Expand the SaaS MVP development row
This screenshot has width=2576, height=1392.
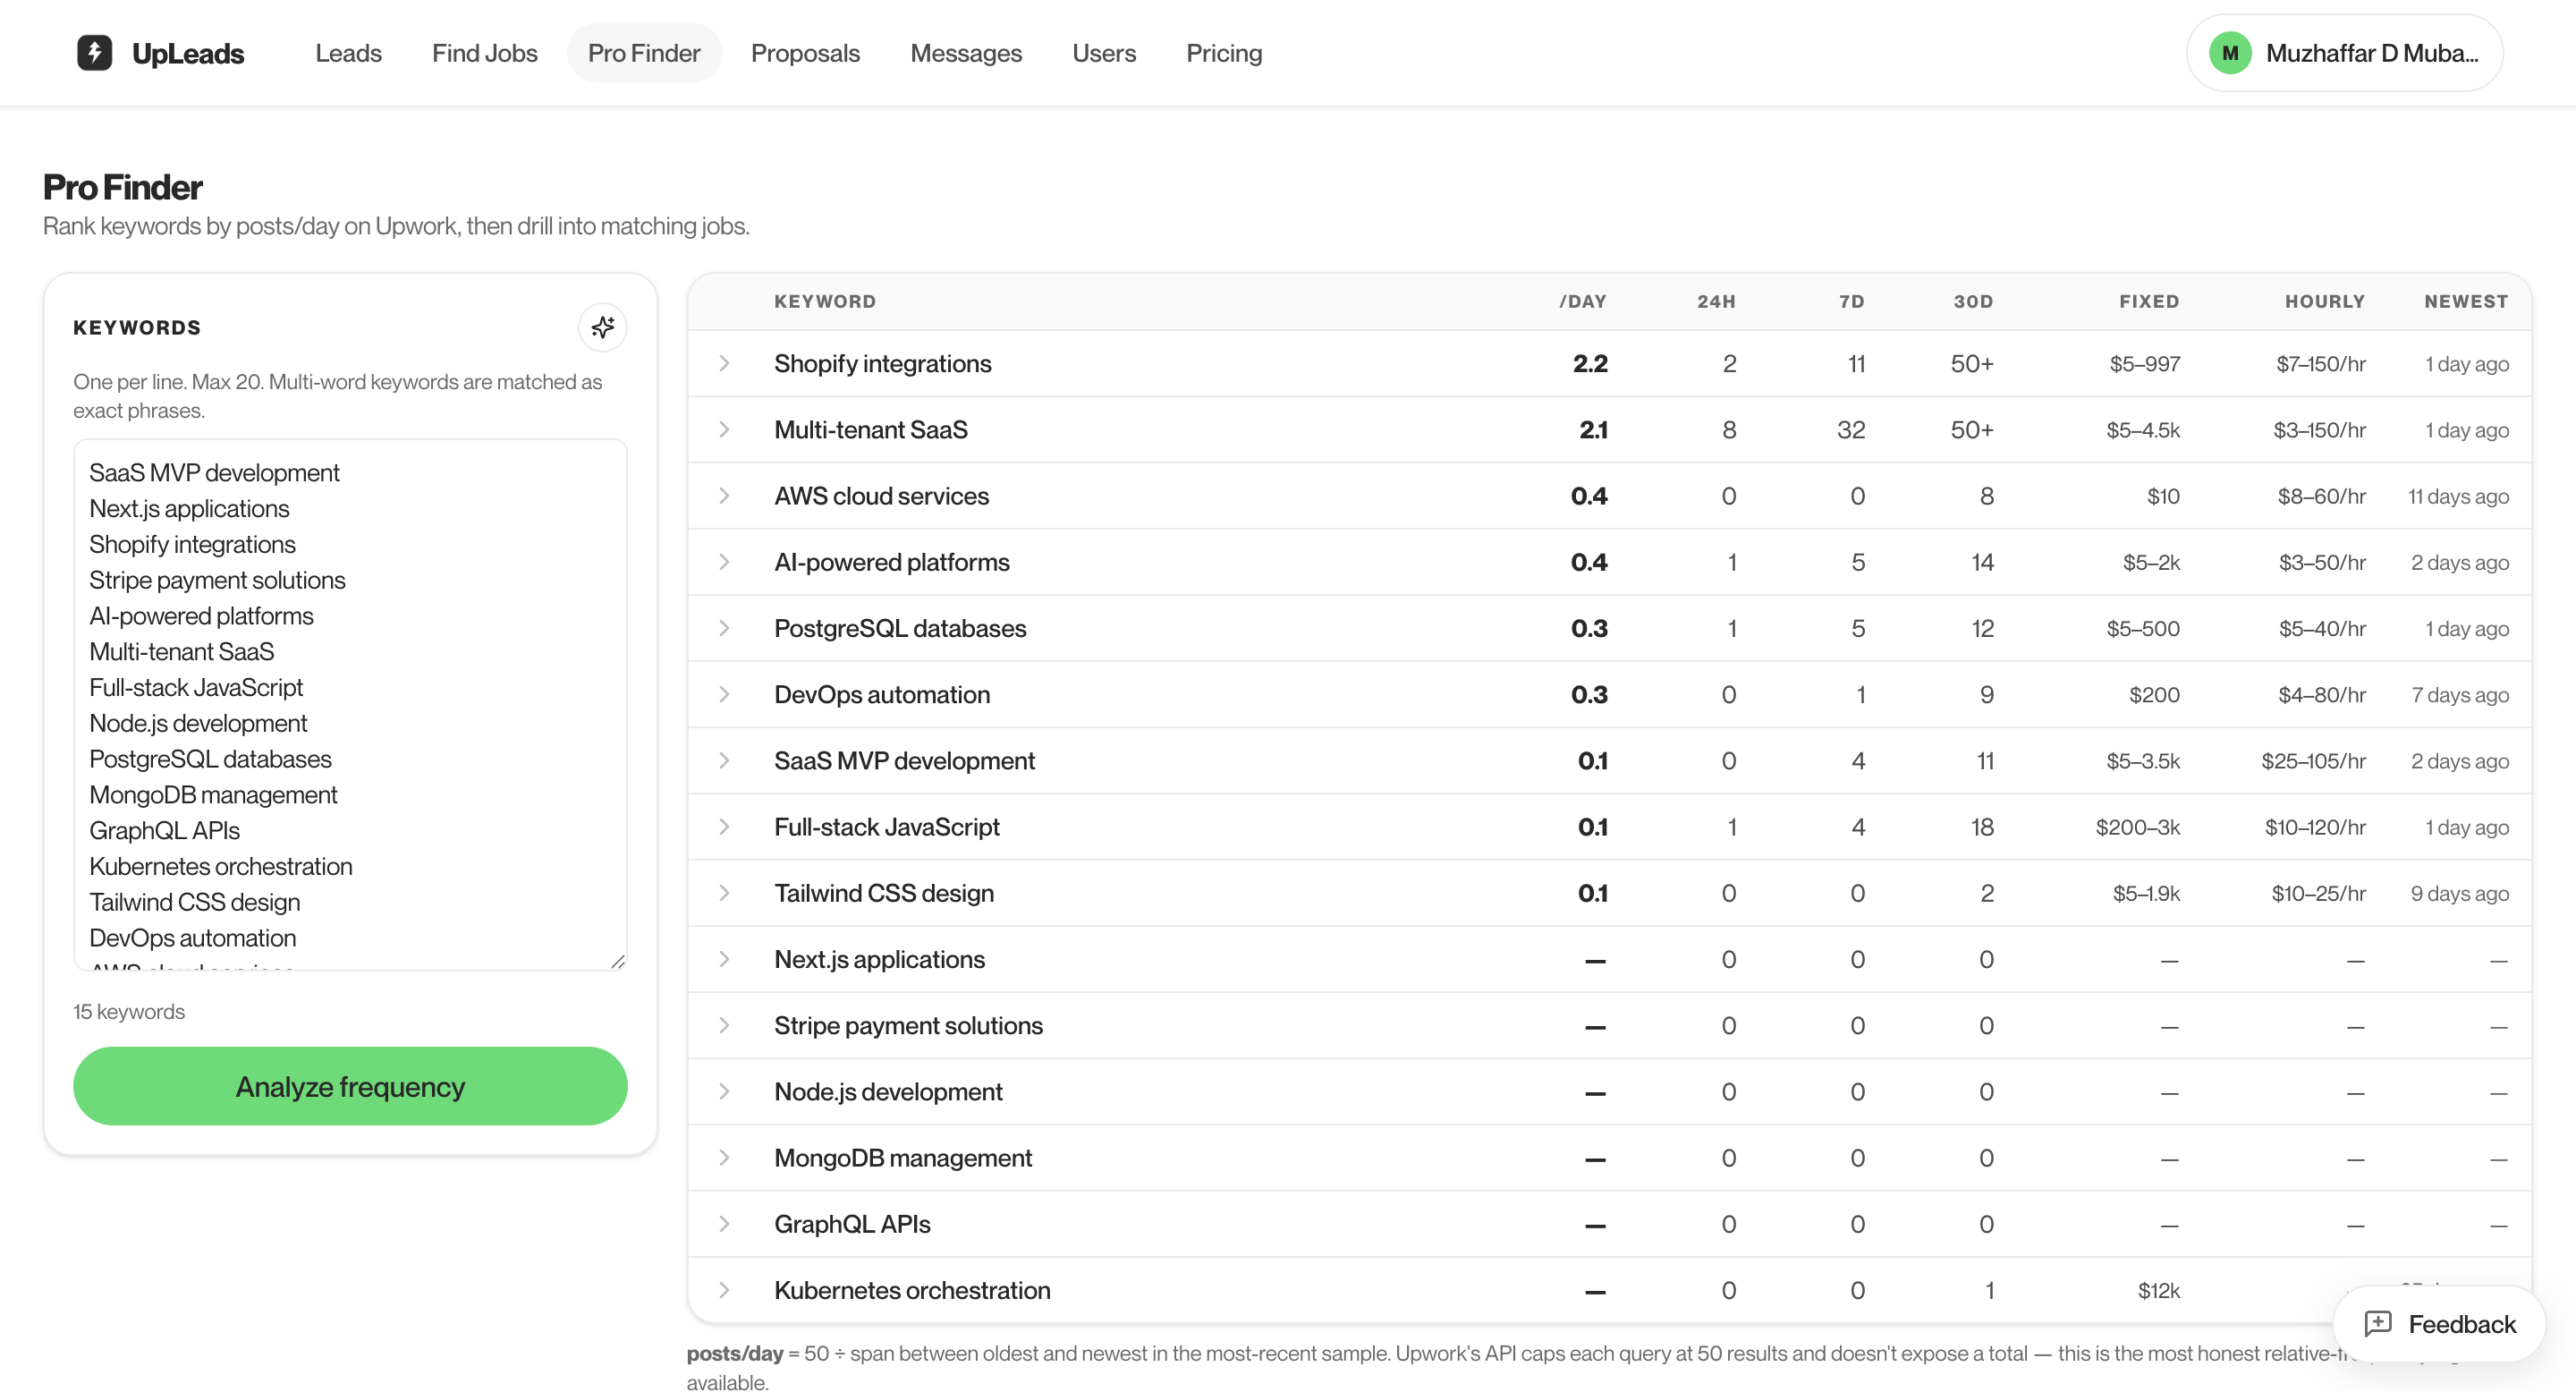coord(724,760)
